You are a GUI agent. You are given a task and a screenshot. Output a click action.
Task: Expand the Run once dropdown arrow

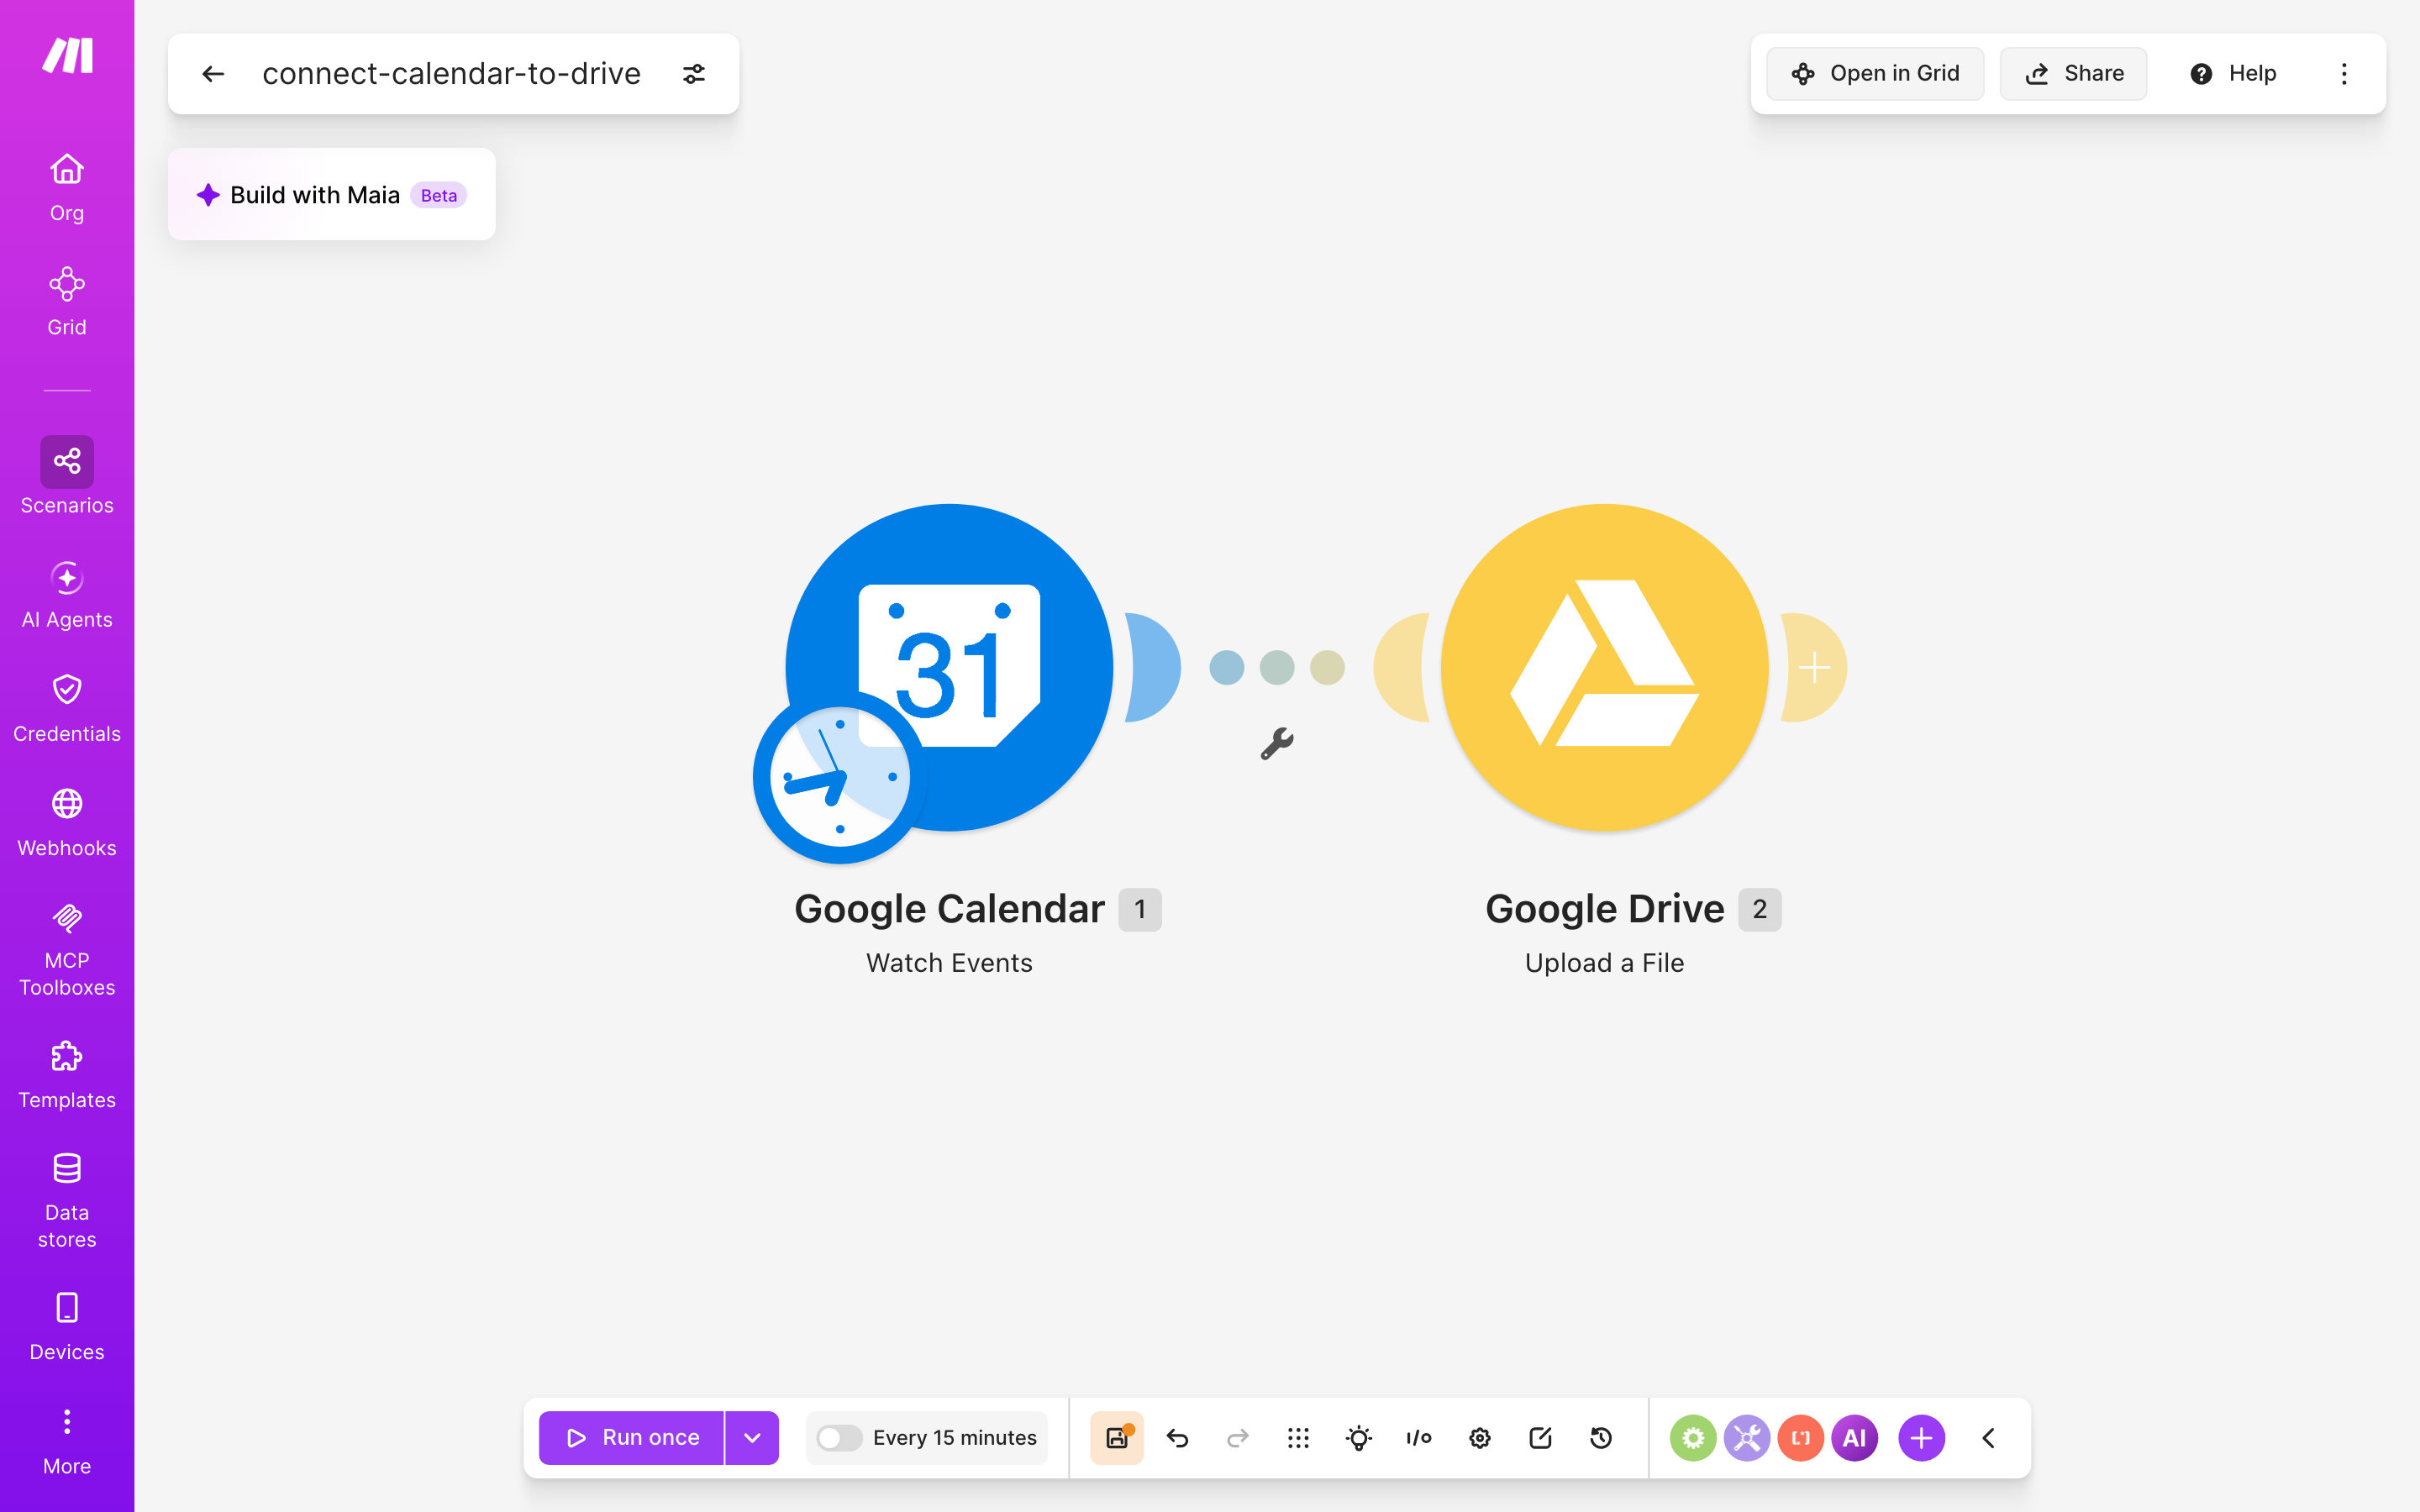[752, 1438]
